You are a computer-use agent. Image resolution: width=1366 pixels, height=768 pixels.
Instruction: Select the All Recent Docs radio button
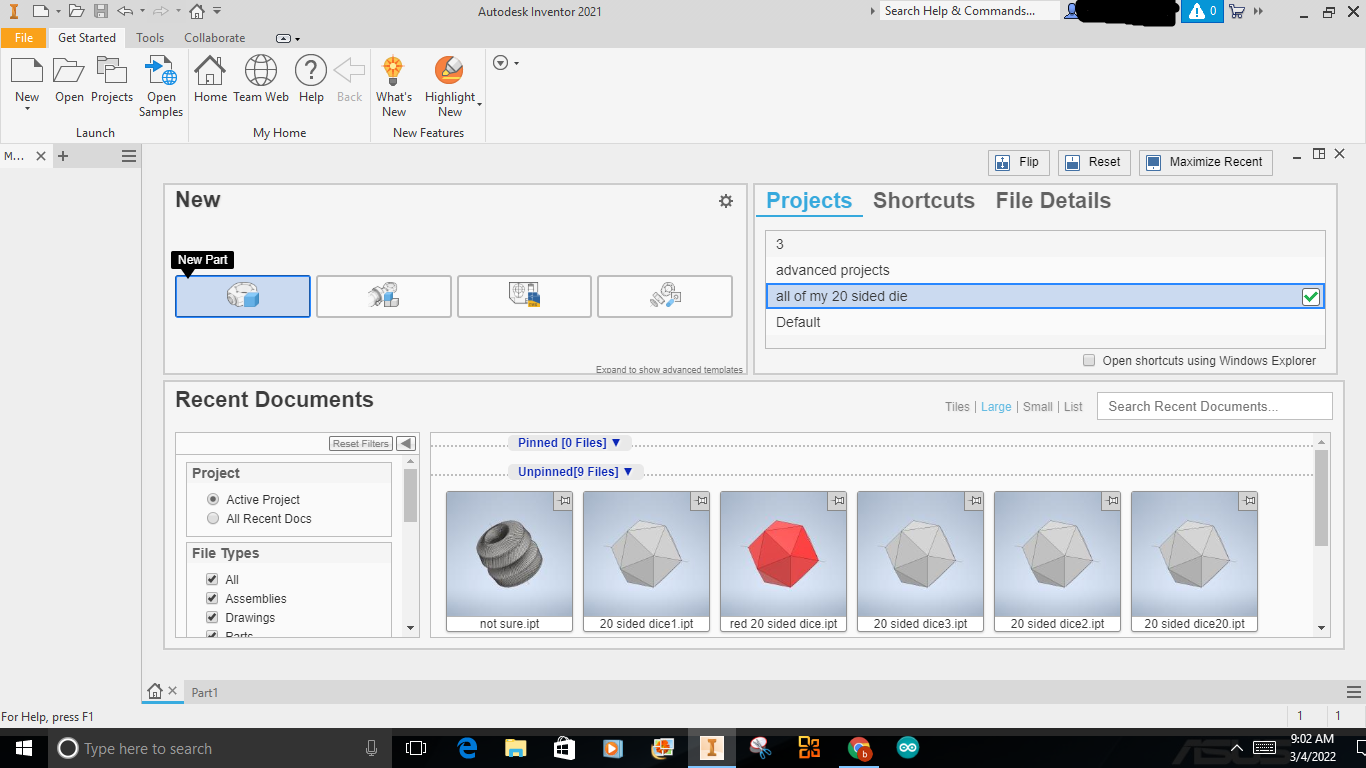coord(212,518)
